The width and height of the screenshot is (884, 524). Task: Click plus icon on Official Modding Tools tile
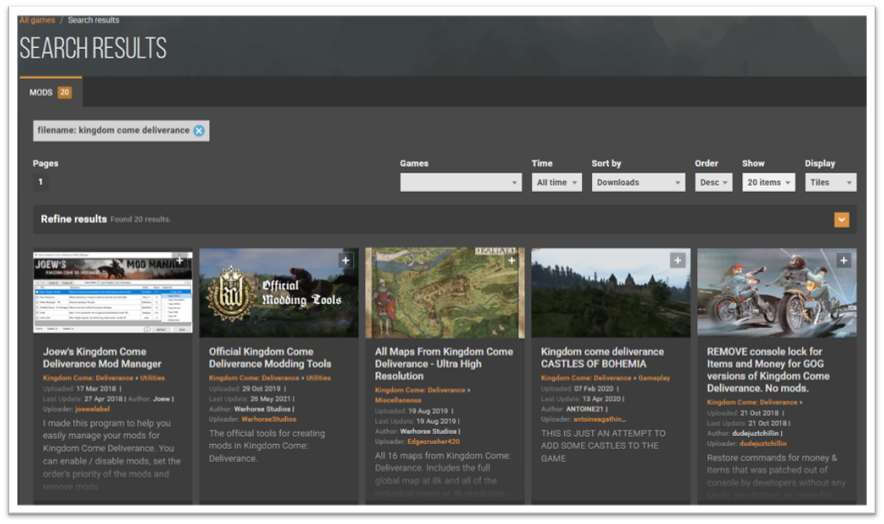(x=346, y=261)
